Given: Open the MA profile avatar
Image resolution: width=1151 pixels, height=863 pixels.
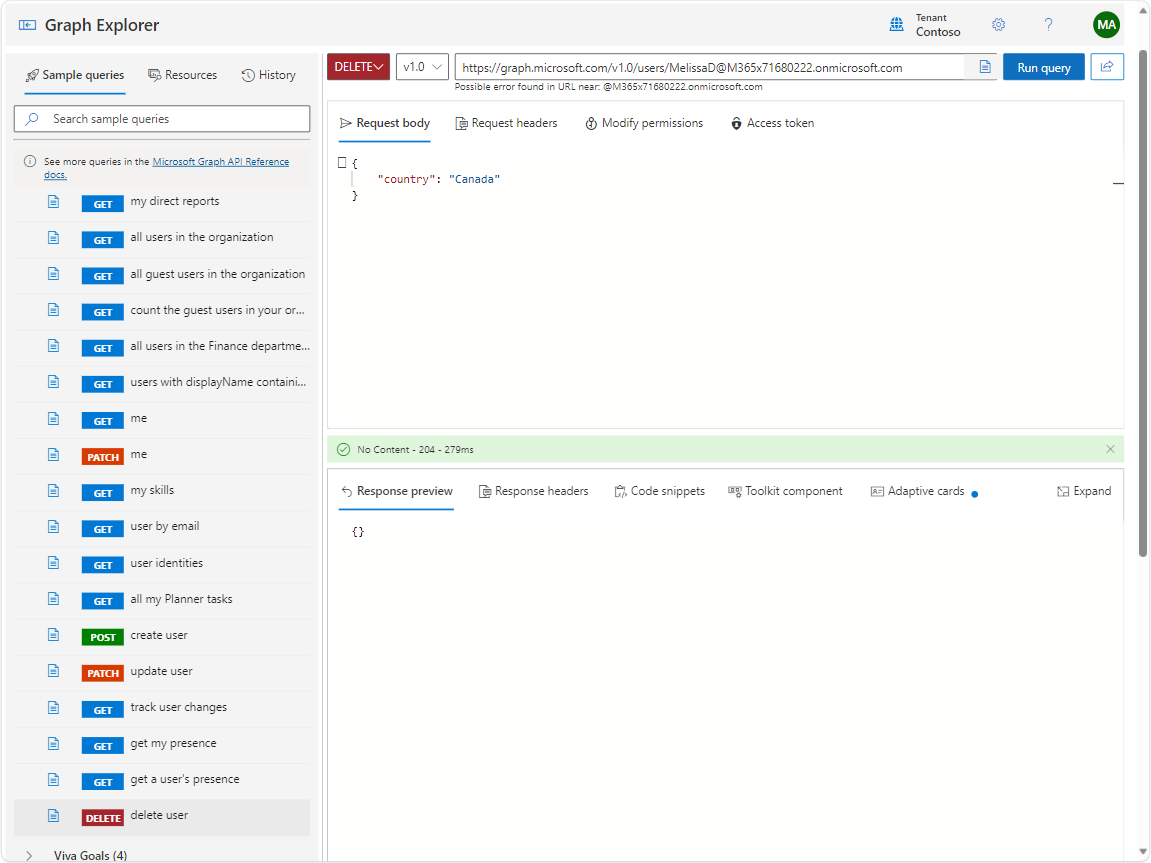Looking at the screenshot, I should click(x=1106, y=25).
